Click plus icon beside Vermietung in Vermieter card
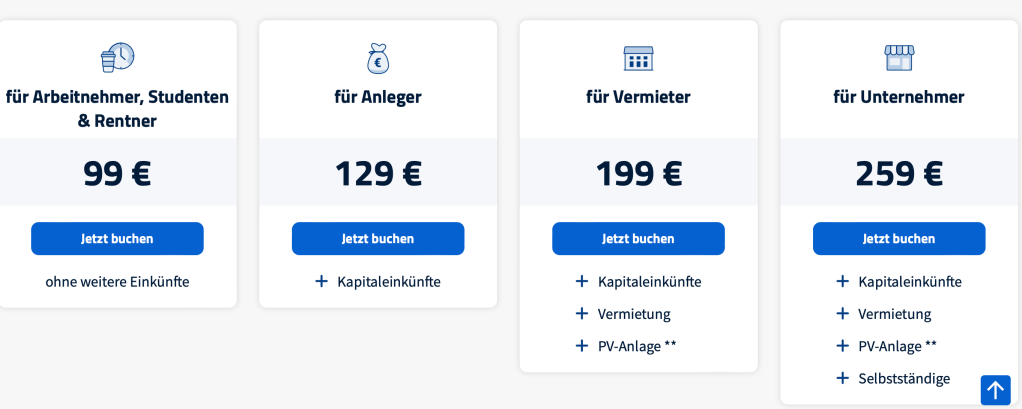1022x409 pixels. (x=582, y=313)
